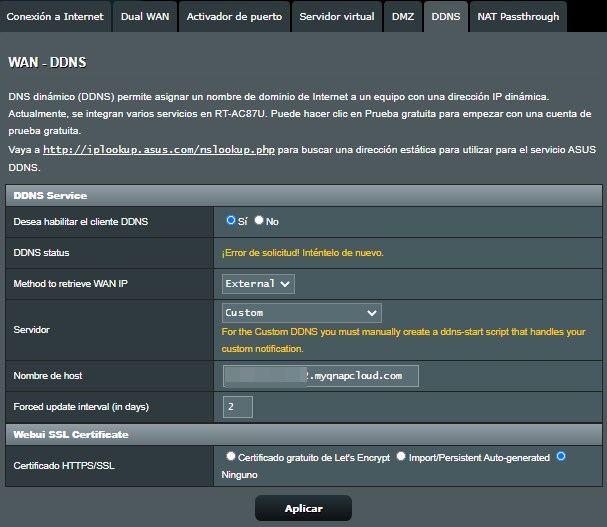The height and width of the screenshot is (527, 607).
Task: Expand the Servidor dropdown showing Custom
Action: point(301,313)
